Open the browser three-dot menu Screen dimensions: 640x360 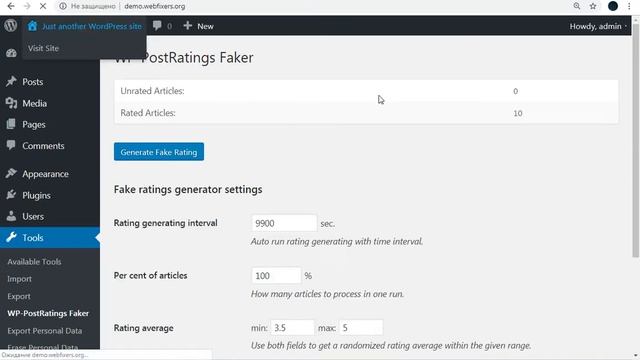coord(629,6)
